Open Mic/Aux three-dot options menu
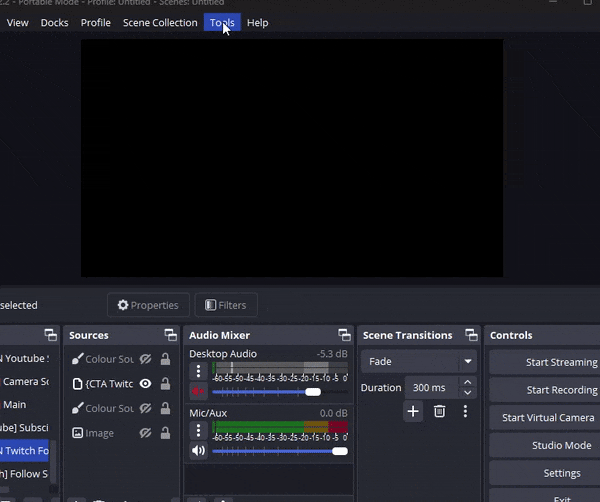Screen dimensions: 600x502 tap(198, 430)
